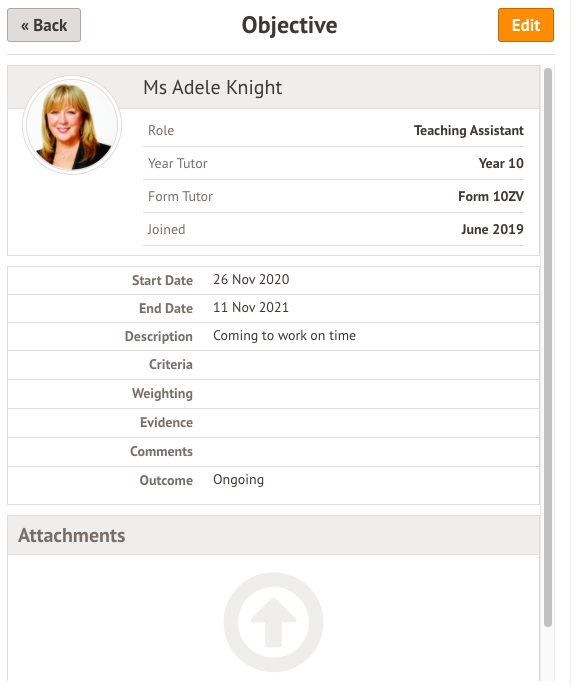Viewport: 571px width, 686px height.
Task: Click the Form Tutor value Form 10ZV
Action: [x=490, y=196]
